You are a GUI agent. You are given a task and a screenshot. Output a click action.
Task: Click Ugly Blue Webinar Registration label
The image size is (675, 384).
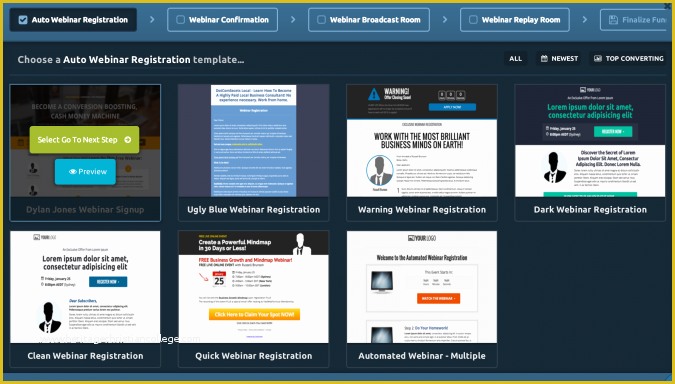click(x=254, y=210)
